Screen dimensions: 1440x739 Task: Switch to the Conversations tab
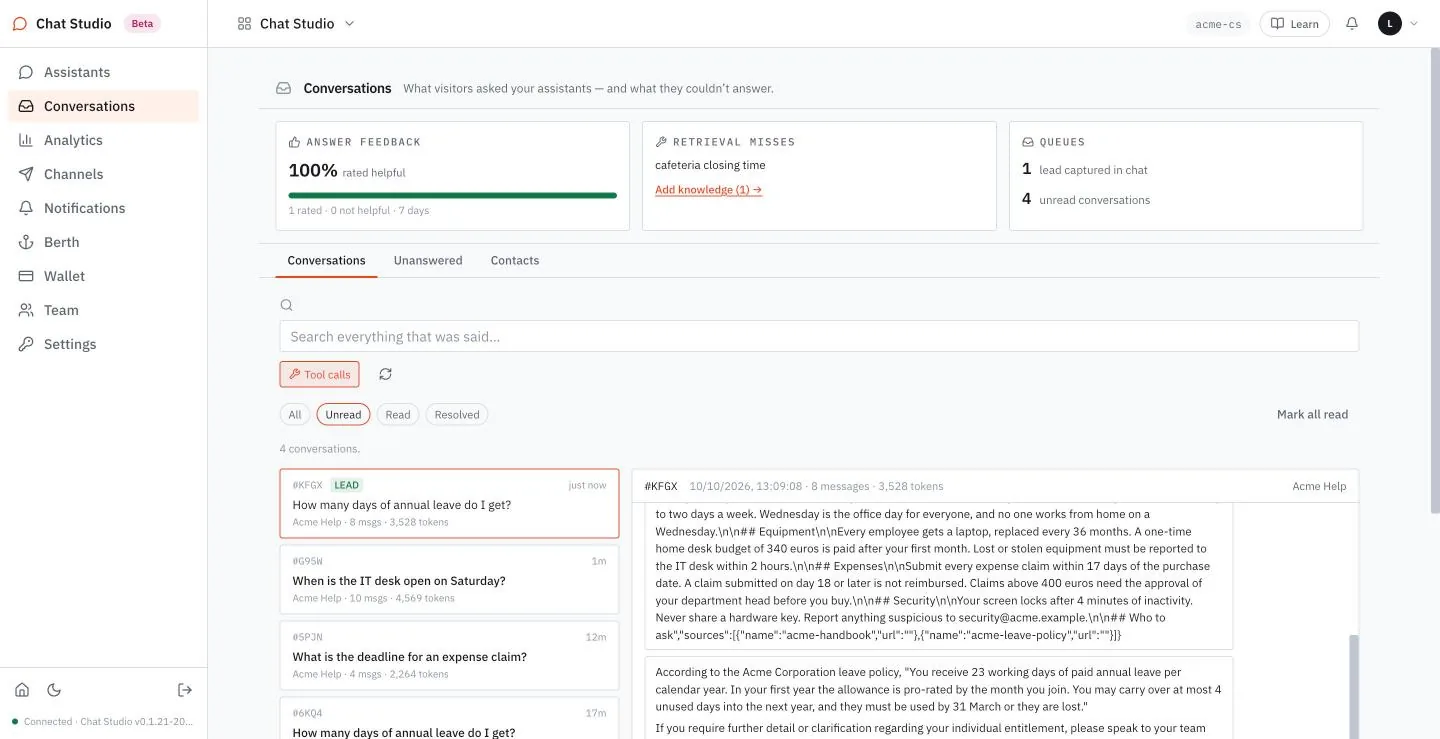point(326,260)
